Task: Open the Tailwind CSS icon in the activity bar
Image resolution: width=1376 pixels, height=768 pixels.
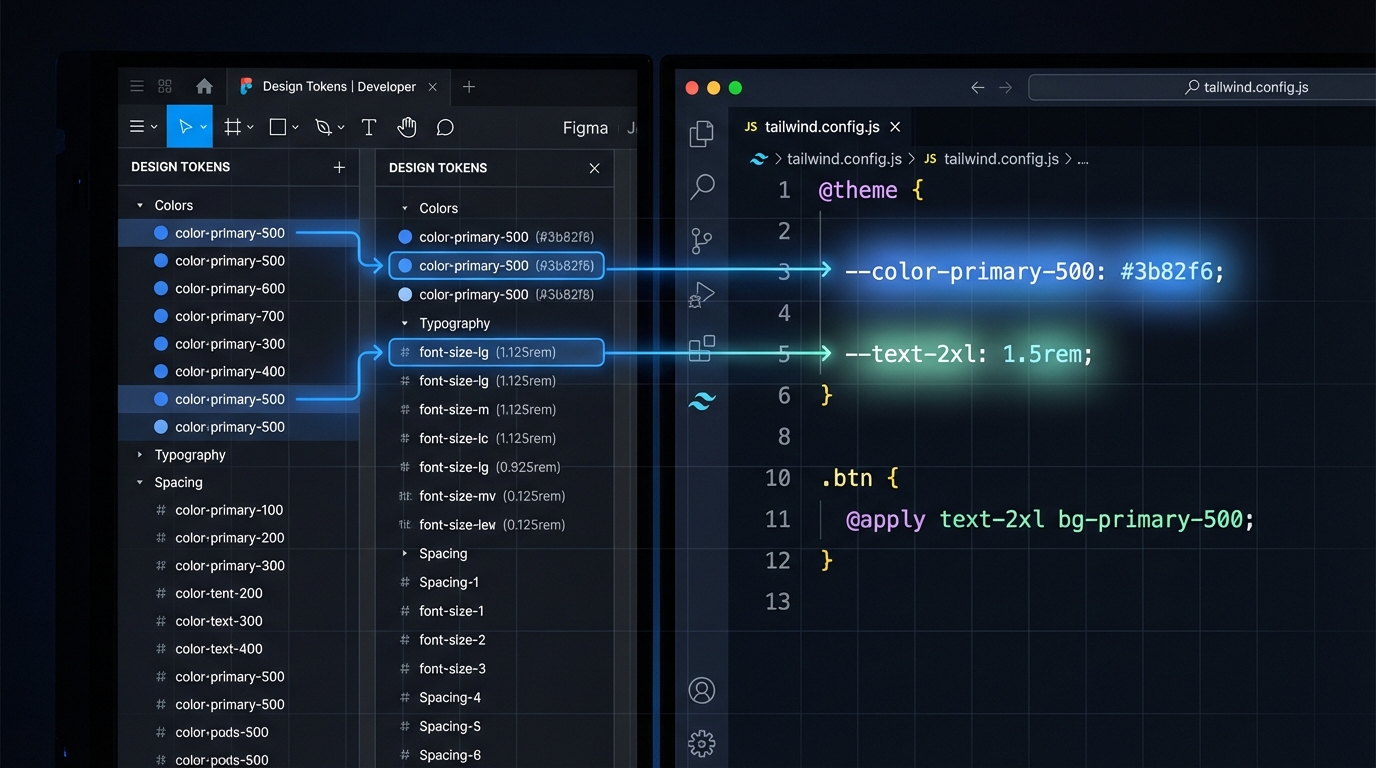Action: [702, 401]
